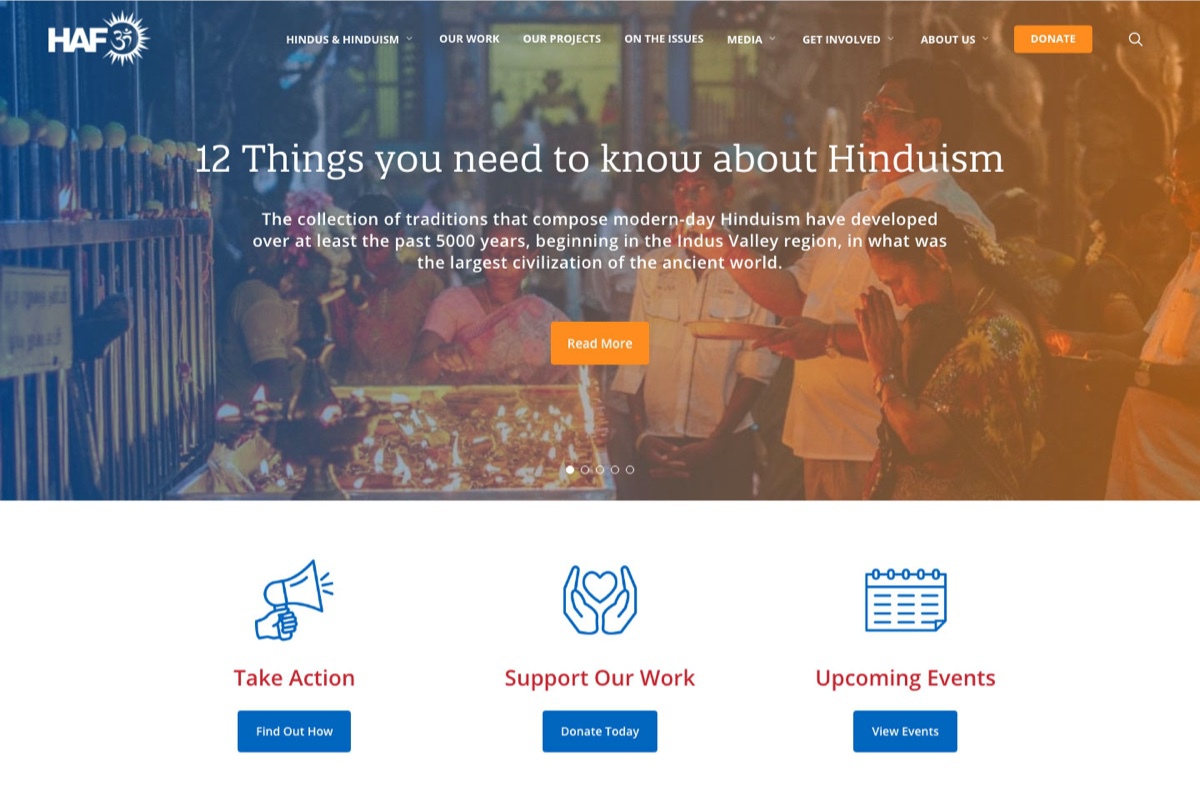Open the On The Issues menu item
This screenshot has width=1200, height=800.
[x=664, y=39]
